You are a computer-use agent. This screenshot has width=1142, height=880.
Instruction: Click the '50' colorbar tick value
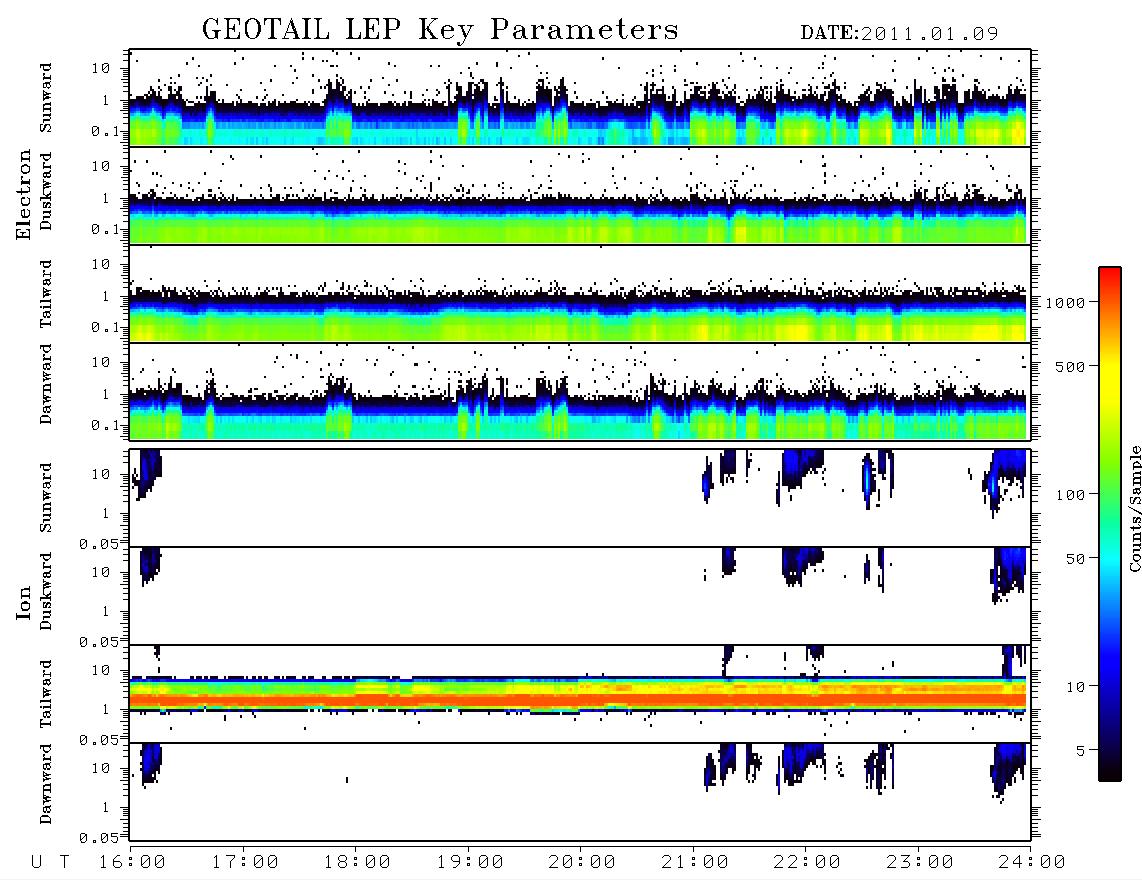(x=1076, y=559)
